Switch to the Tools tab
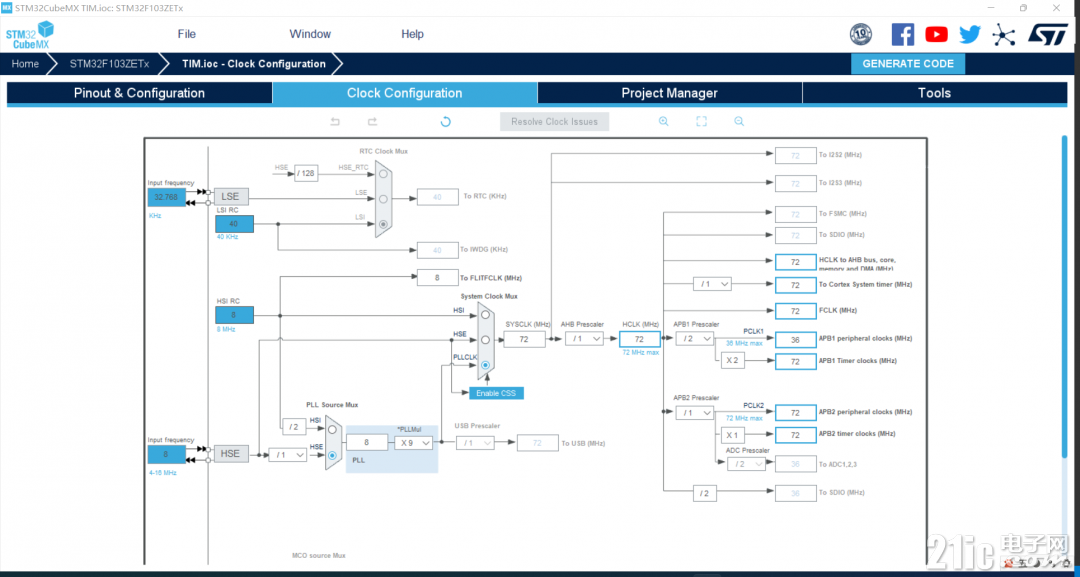The width and height of the screenshot is (1080, 577). pyautogui.click(x=935, y=93)
